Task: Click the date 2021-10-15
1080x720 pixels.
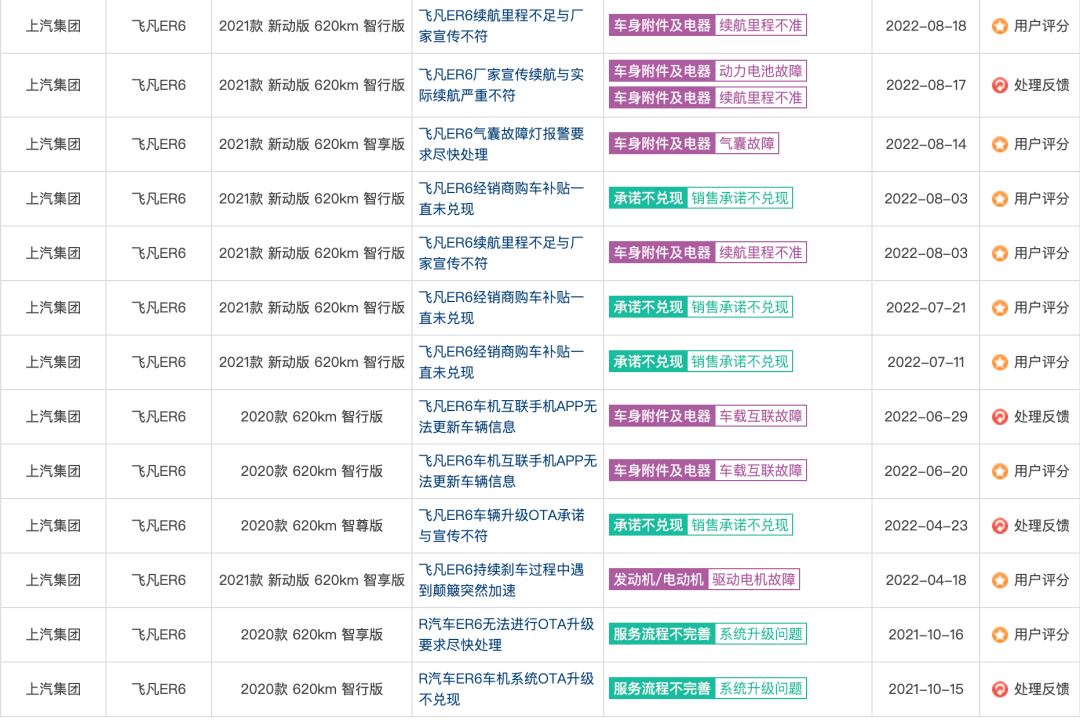Action: pos(926,689)
